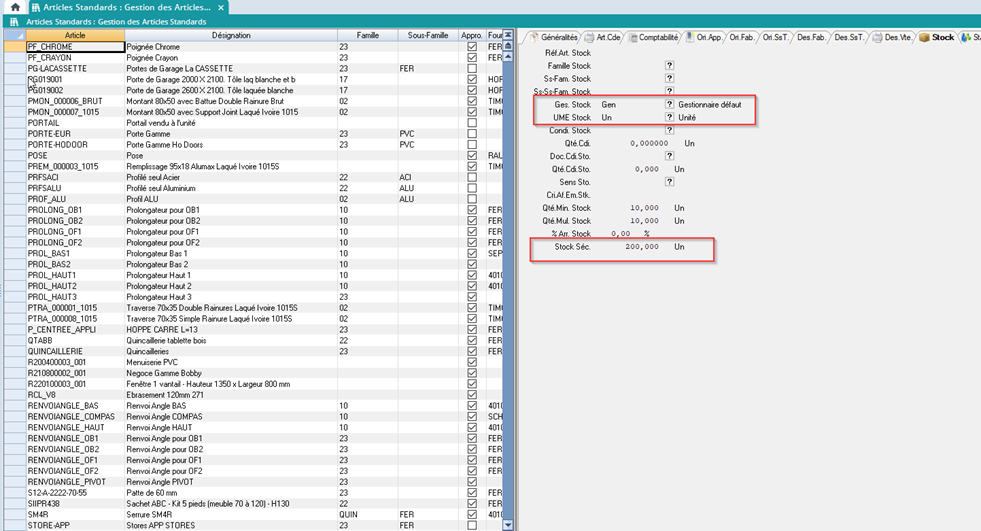
Task: Click the Ges. Stock lookup question mark
Action: click(670, 104)
